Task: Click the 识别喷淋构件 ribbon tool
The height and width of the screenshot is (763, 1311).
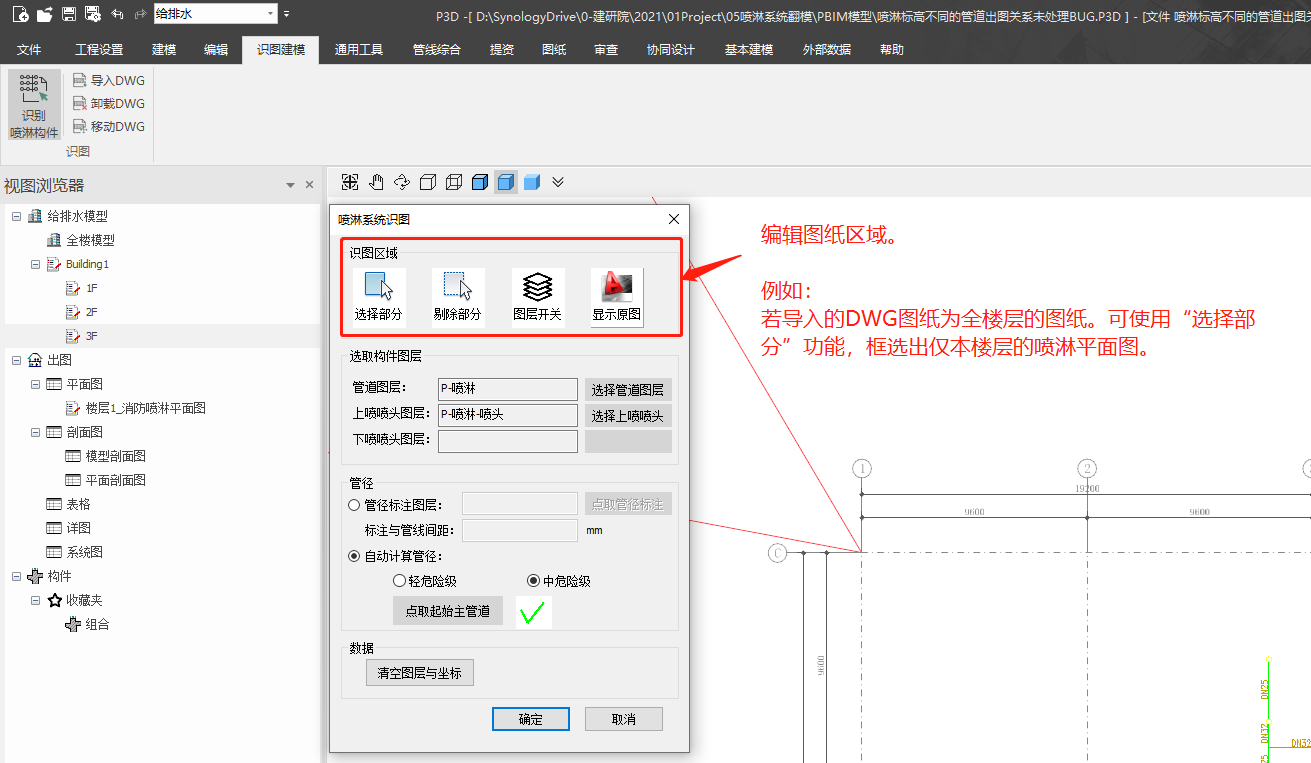Action: (34, 105)
